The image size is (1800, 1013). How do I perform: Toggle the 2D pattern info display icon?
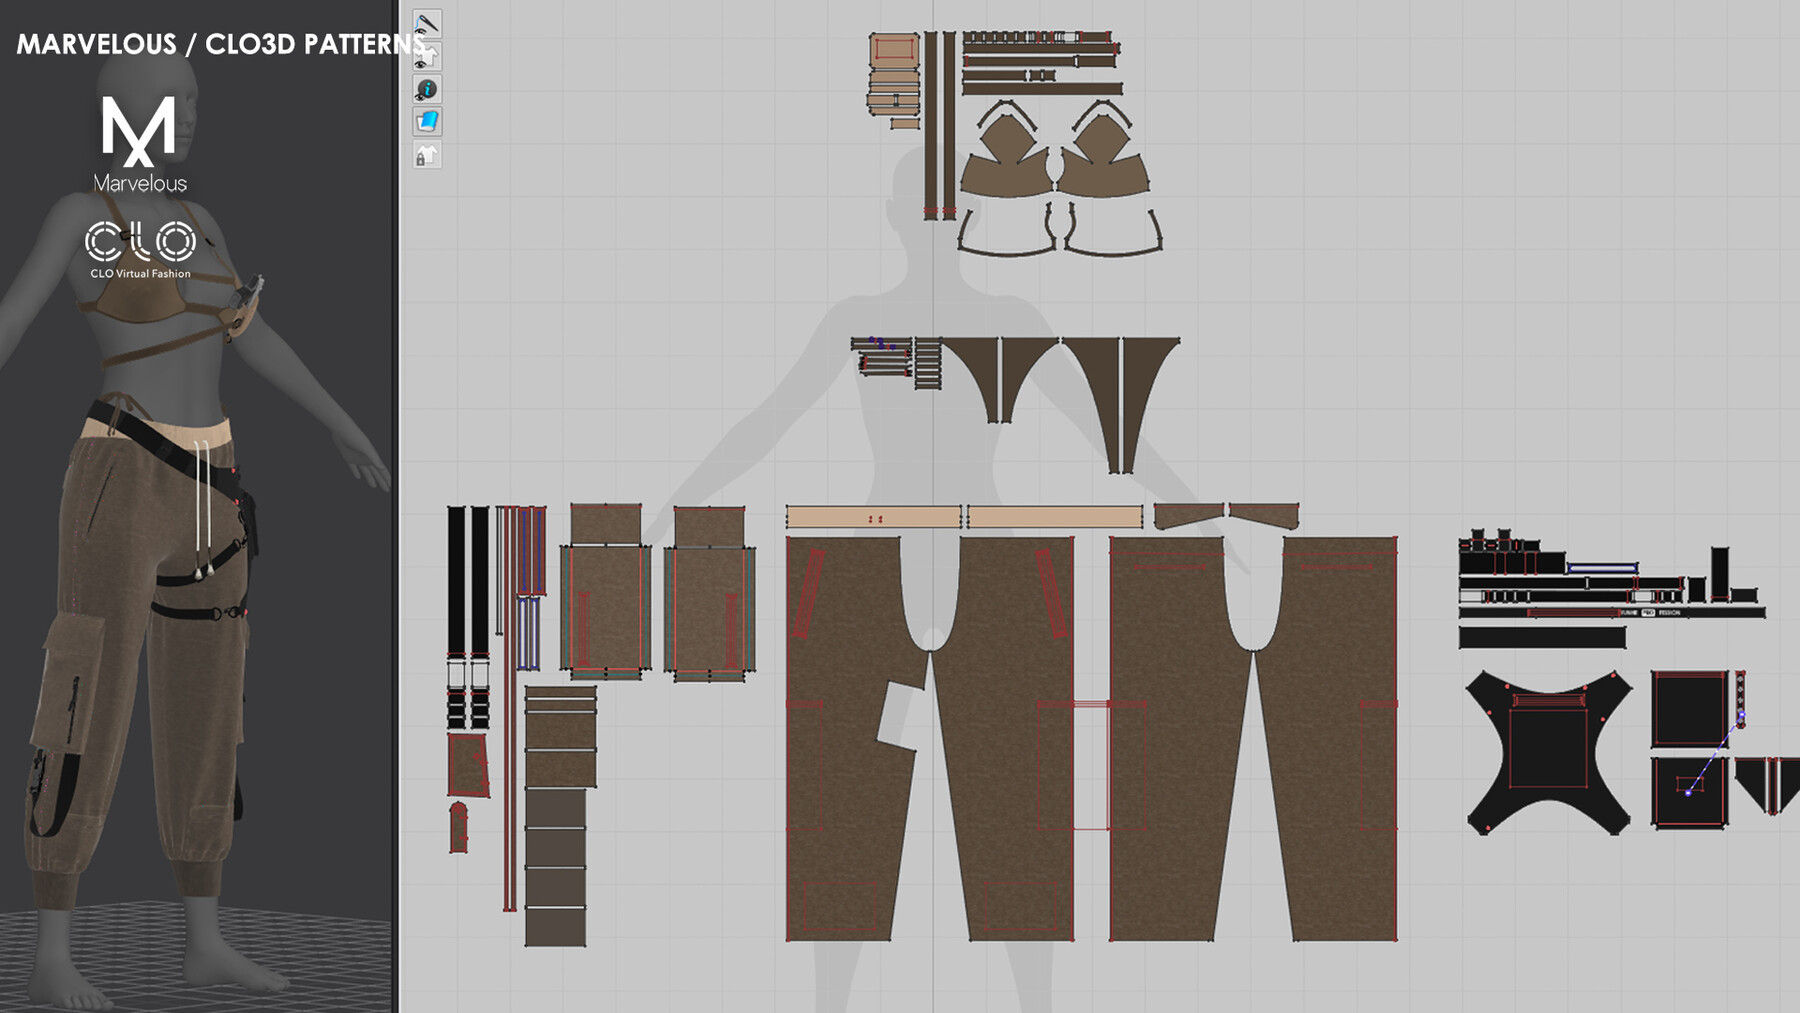tap(427, 90)
